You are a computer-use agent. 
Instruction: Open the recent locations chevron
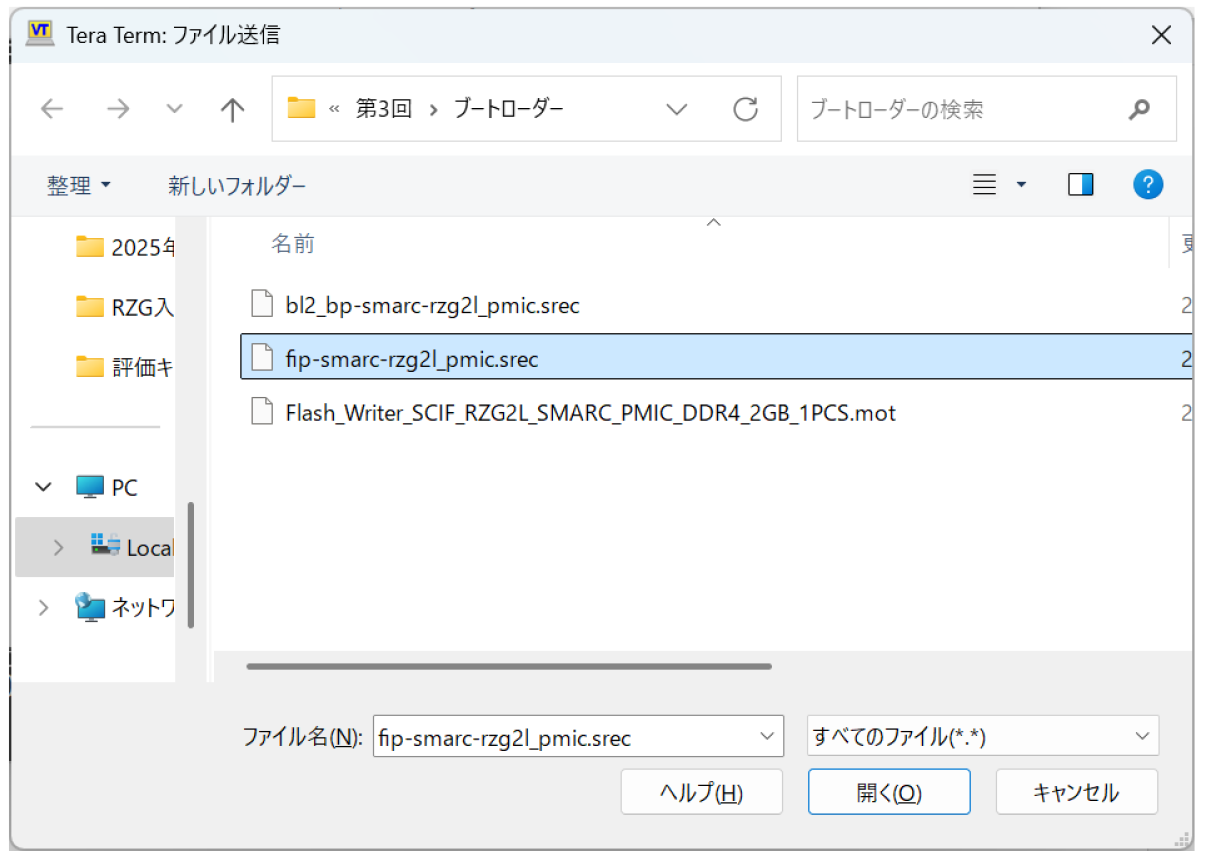tap(175, 109)
